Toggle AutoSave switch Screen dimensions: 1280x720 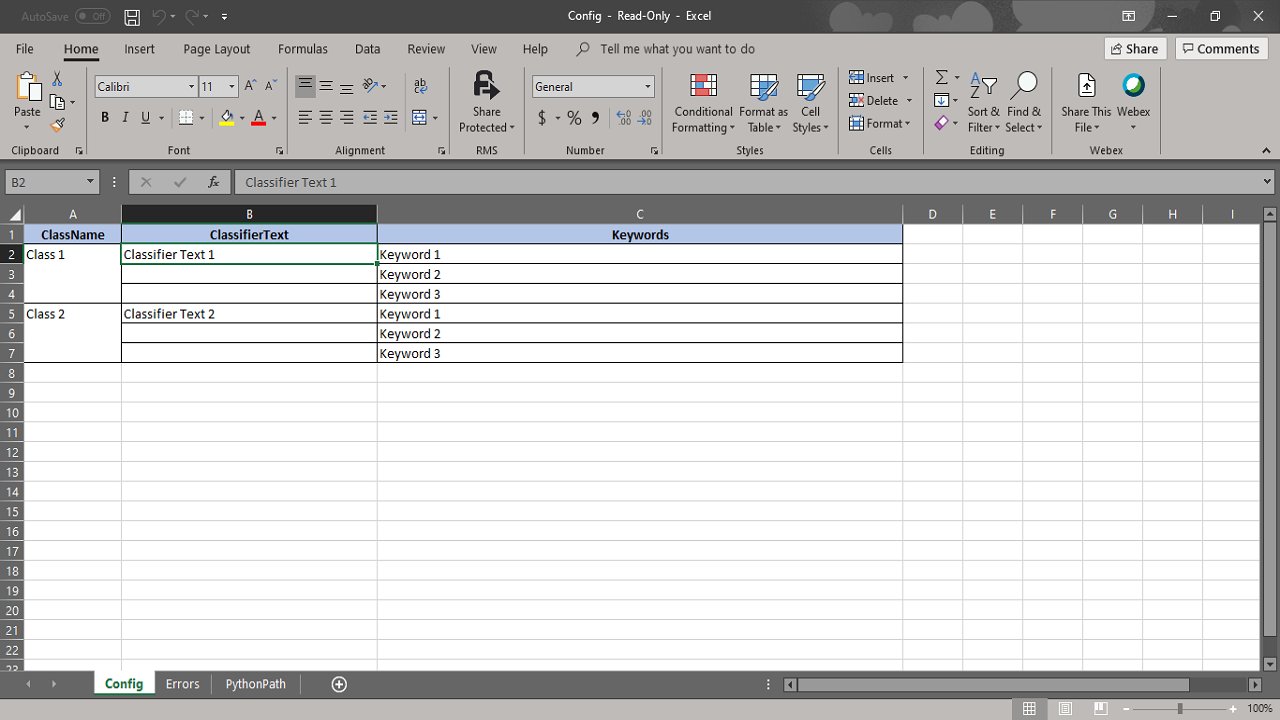pyautogui.click(x=92, y=16)
